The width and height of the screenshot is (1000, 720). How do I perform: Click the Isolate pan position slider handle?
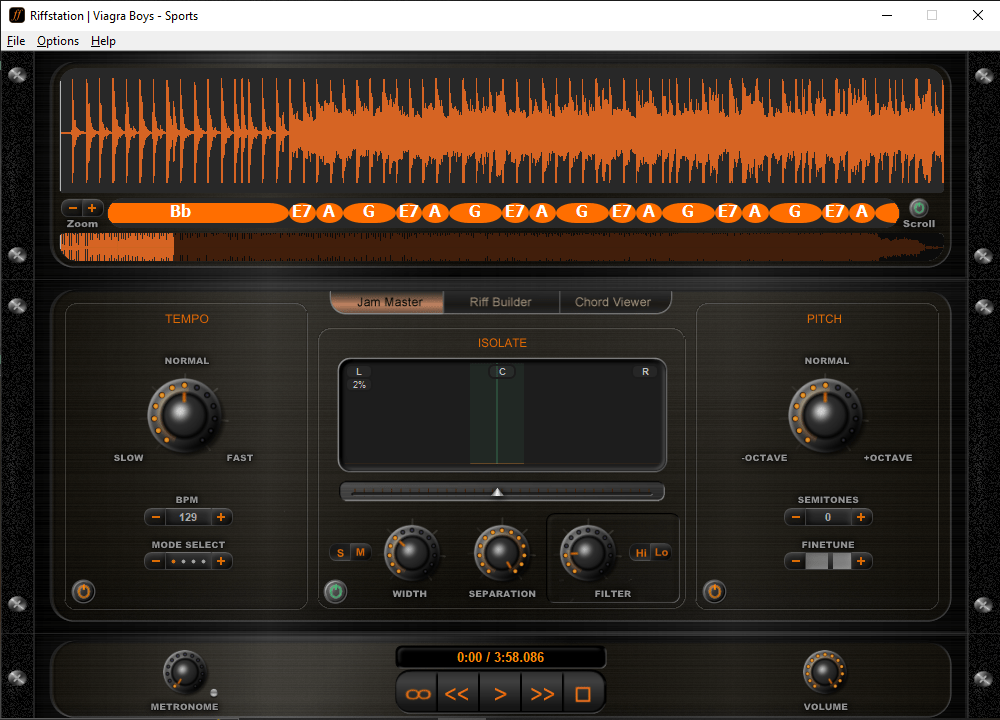point(497,492)
